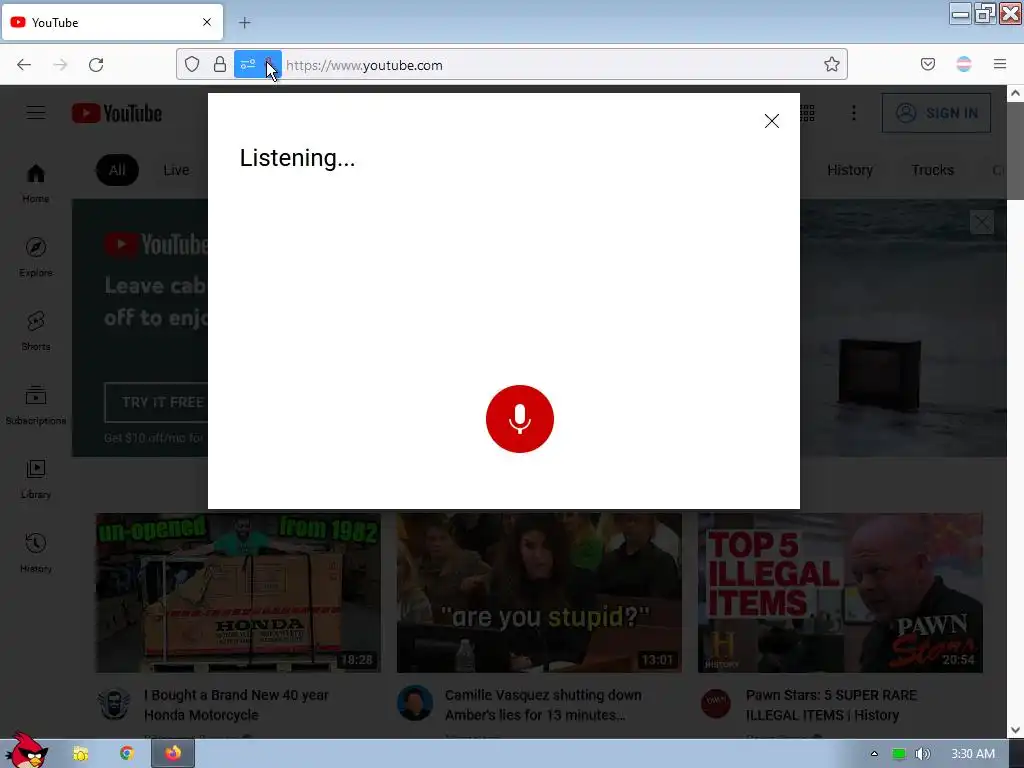Open Subscriptions in sidebar
Viewport: 1024px width, 768px height.
point(36,405)
